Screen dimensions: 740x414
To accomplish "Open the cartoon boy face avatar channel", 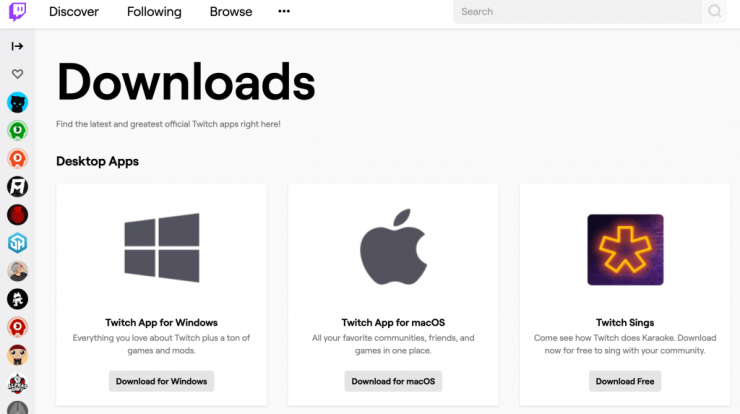I will point(17,355).
